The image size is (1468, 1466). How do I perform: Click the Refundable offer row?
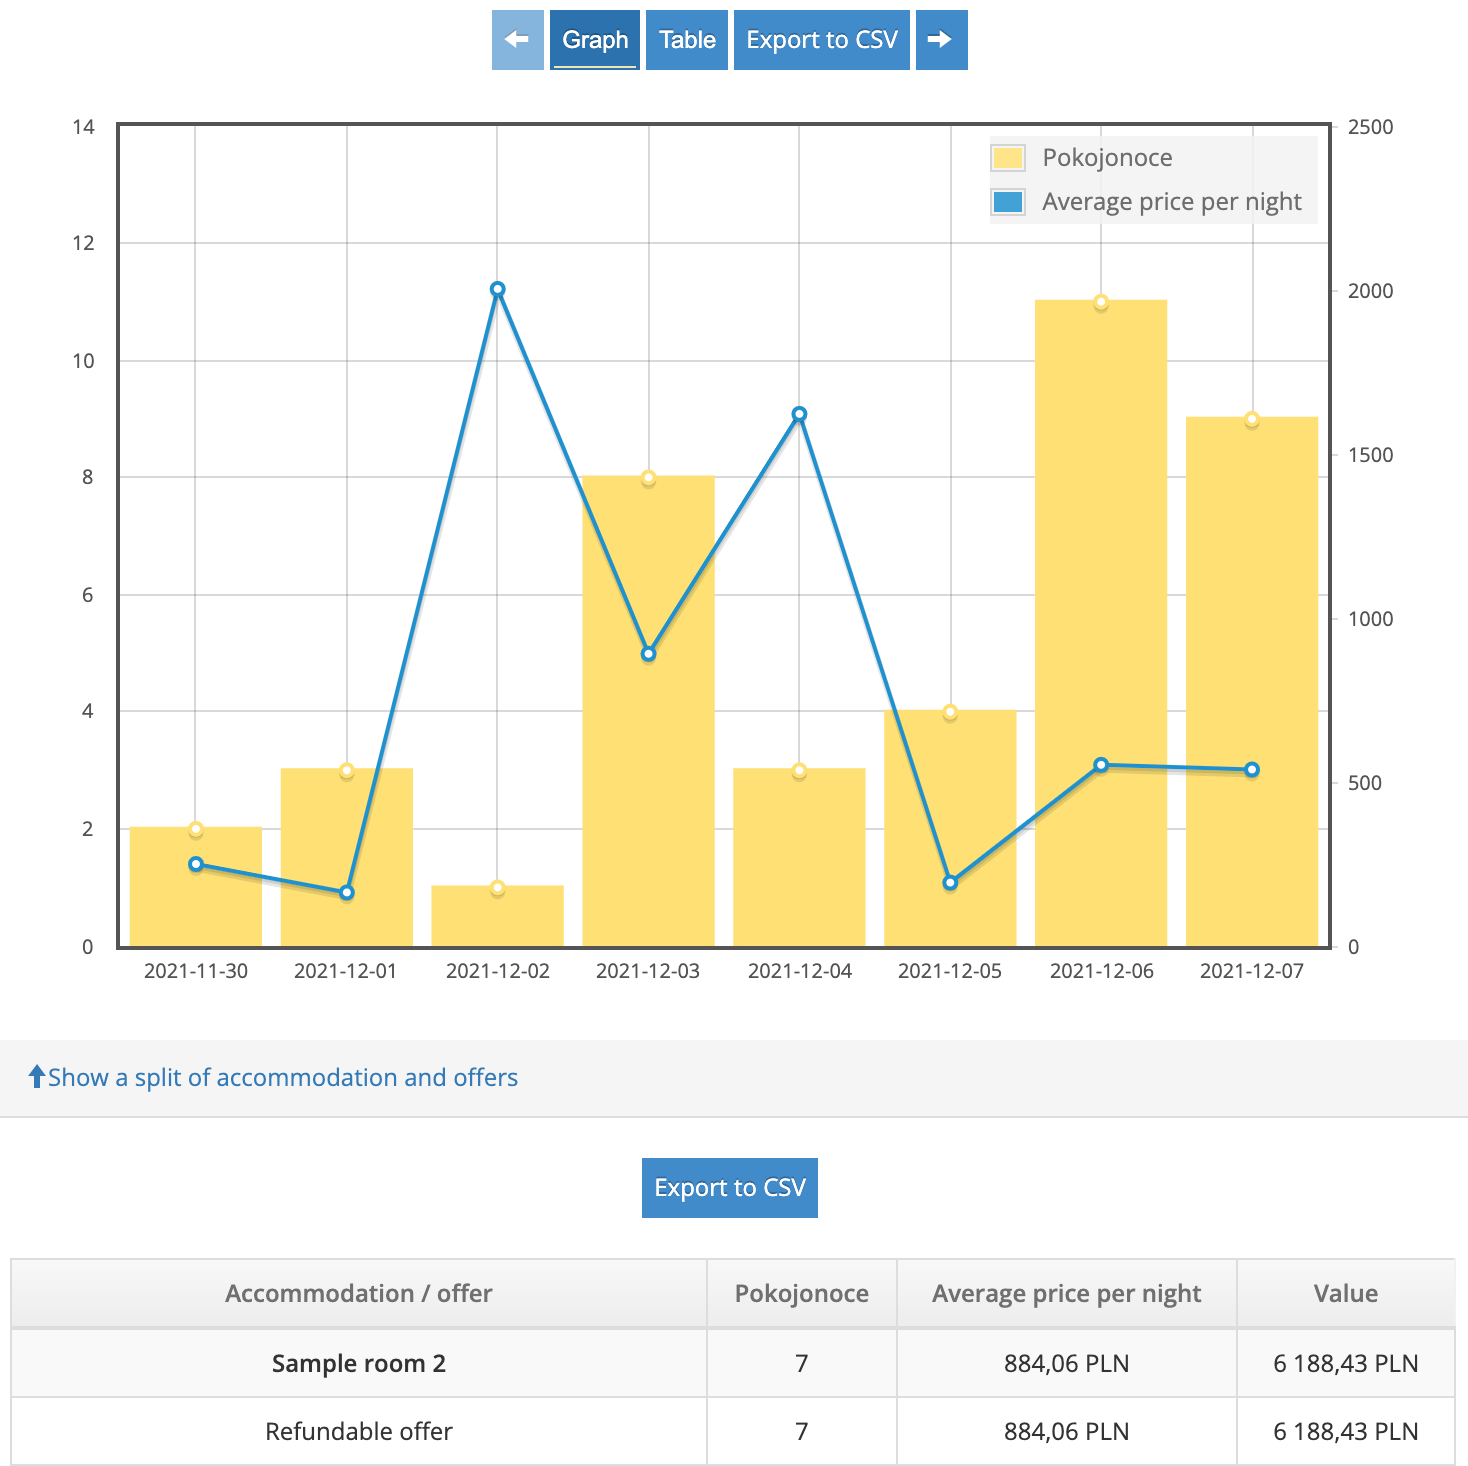(x=358, y=1431)
